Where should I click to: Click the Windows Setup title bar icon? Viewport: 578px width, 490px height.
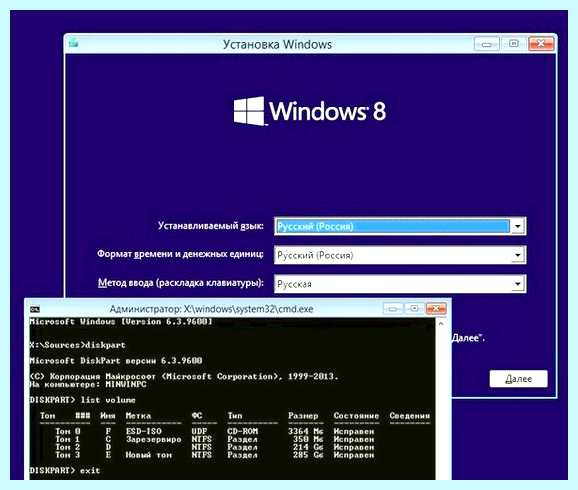[x=73, y=43]
